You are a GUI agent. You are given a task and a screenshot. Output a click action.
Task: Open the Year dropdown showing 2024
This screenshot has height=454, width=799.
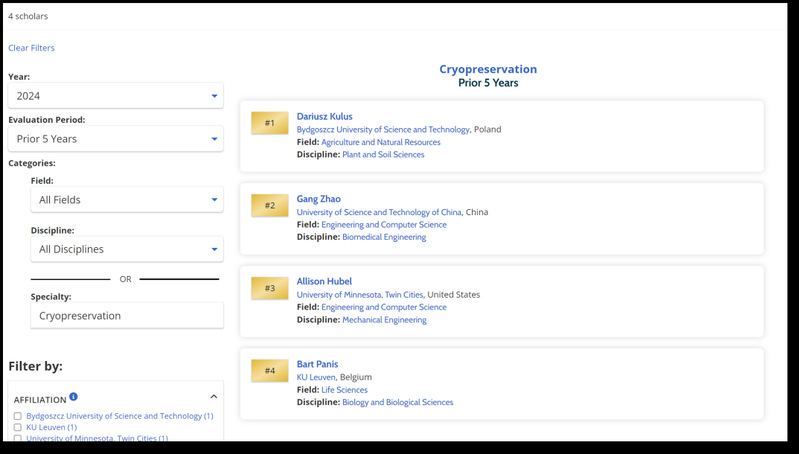(116, 96)
